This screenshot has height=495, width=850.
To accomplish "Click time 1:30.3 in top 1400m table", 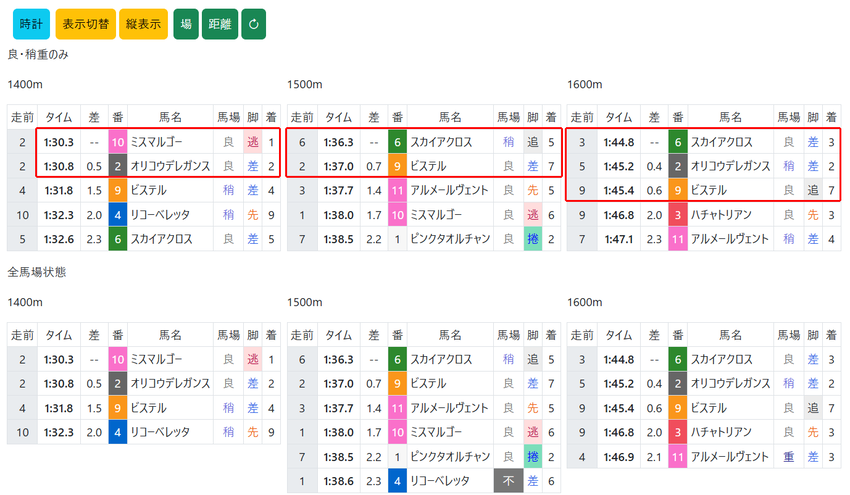I will coord(59,142).
